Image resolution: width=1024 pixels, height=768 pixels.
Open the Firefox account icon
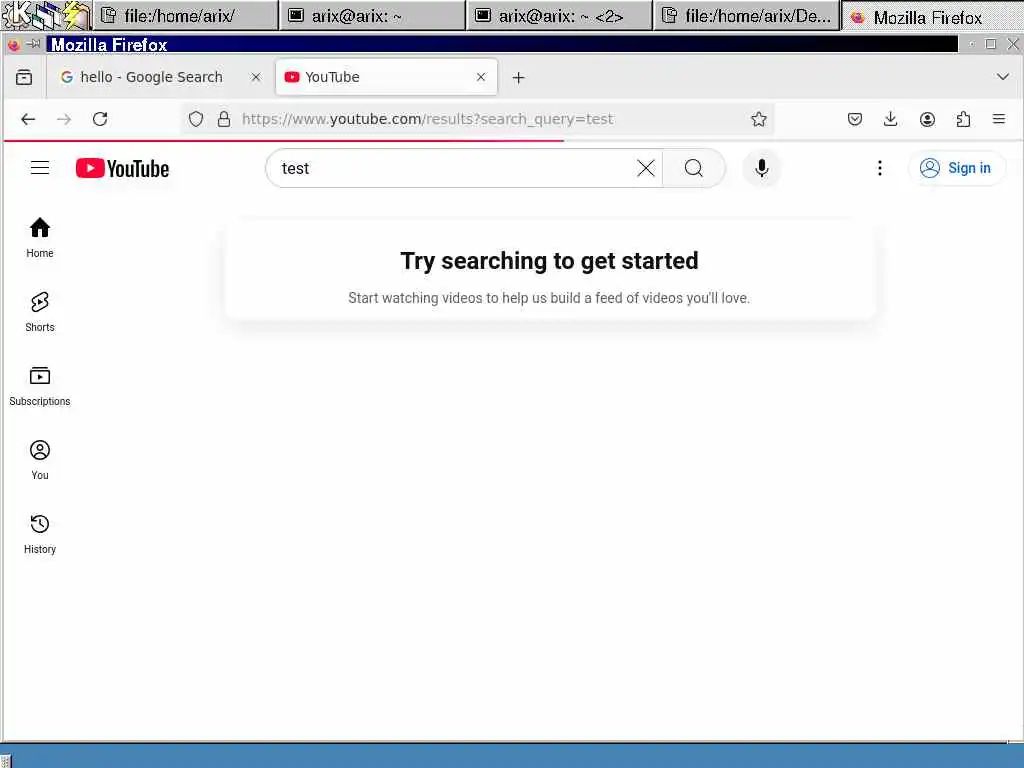tap(927, 119)
